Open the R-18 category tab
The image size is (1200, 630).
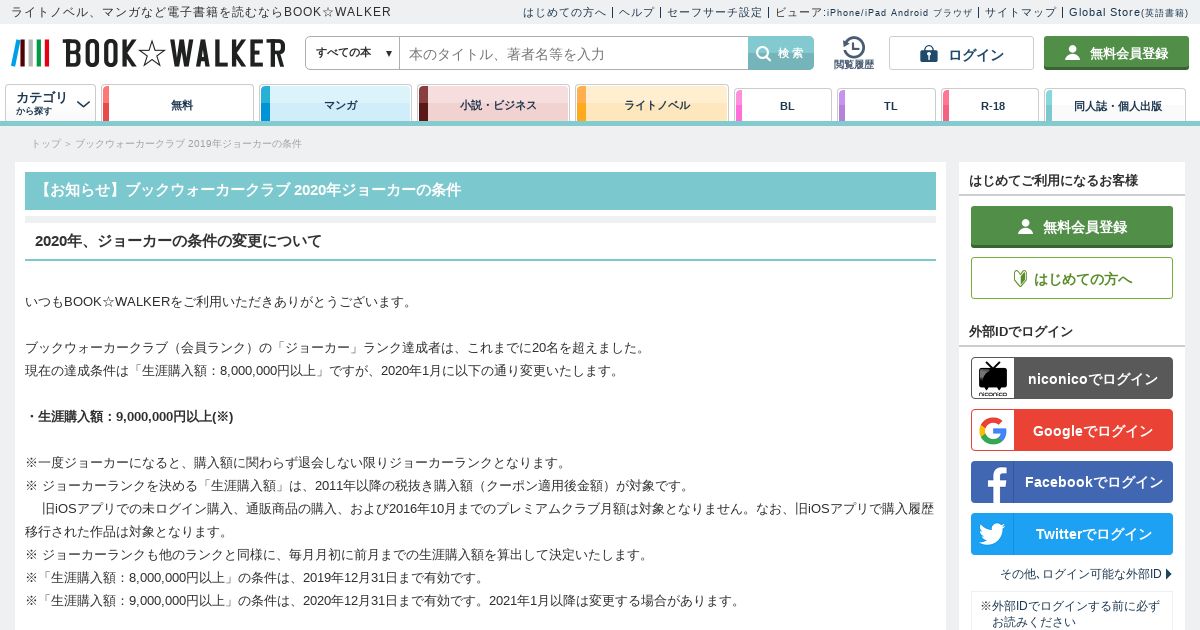pyautogui.click(x=990, y=105)
